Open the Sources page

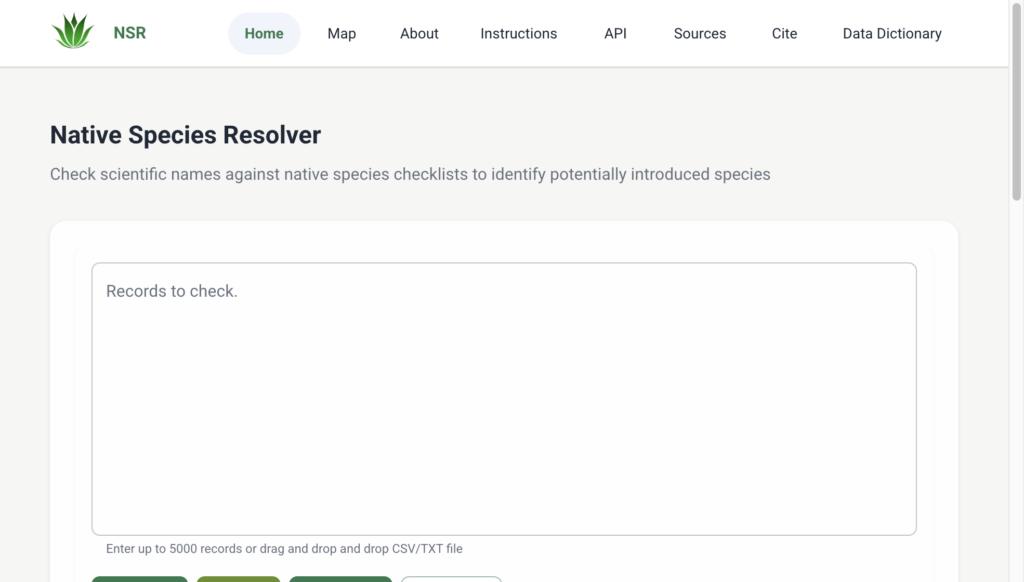click(x=699, y=33)
